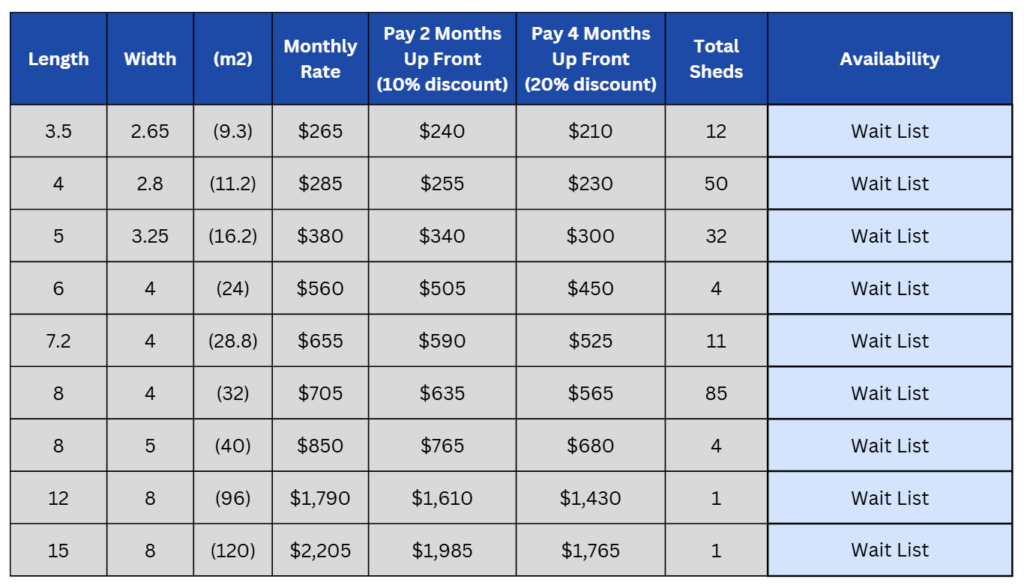Click the 3.25 width cell

[x=150, y=236]
